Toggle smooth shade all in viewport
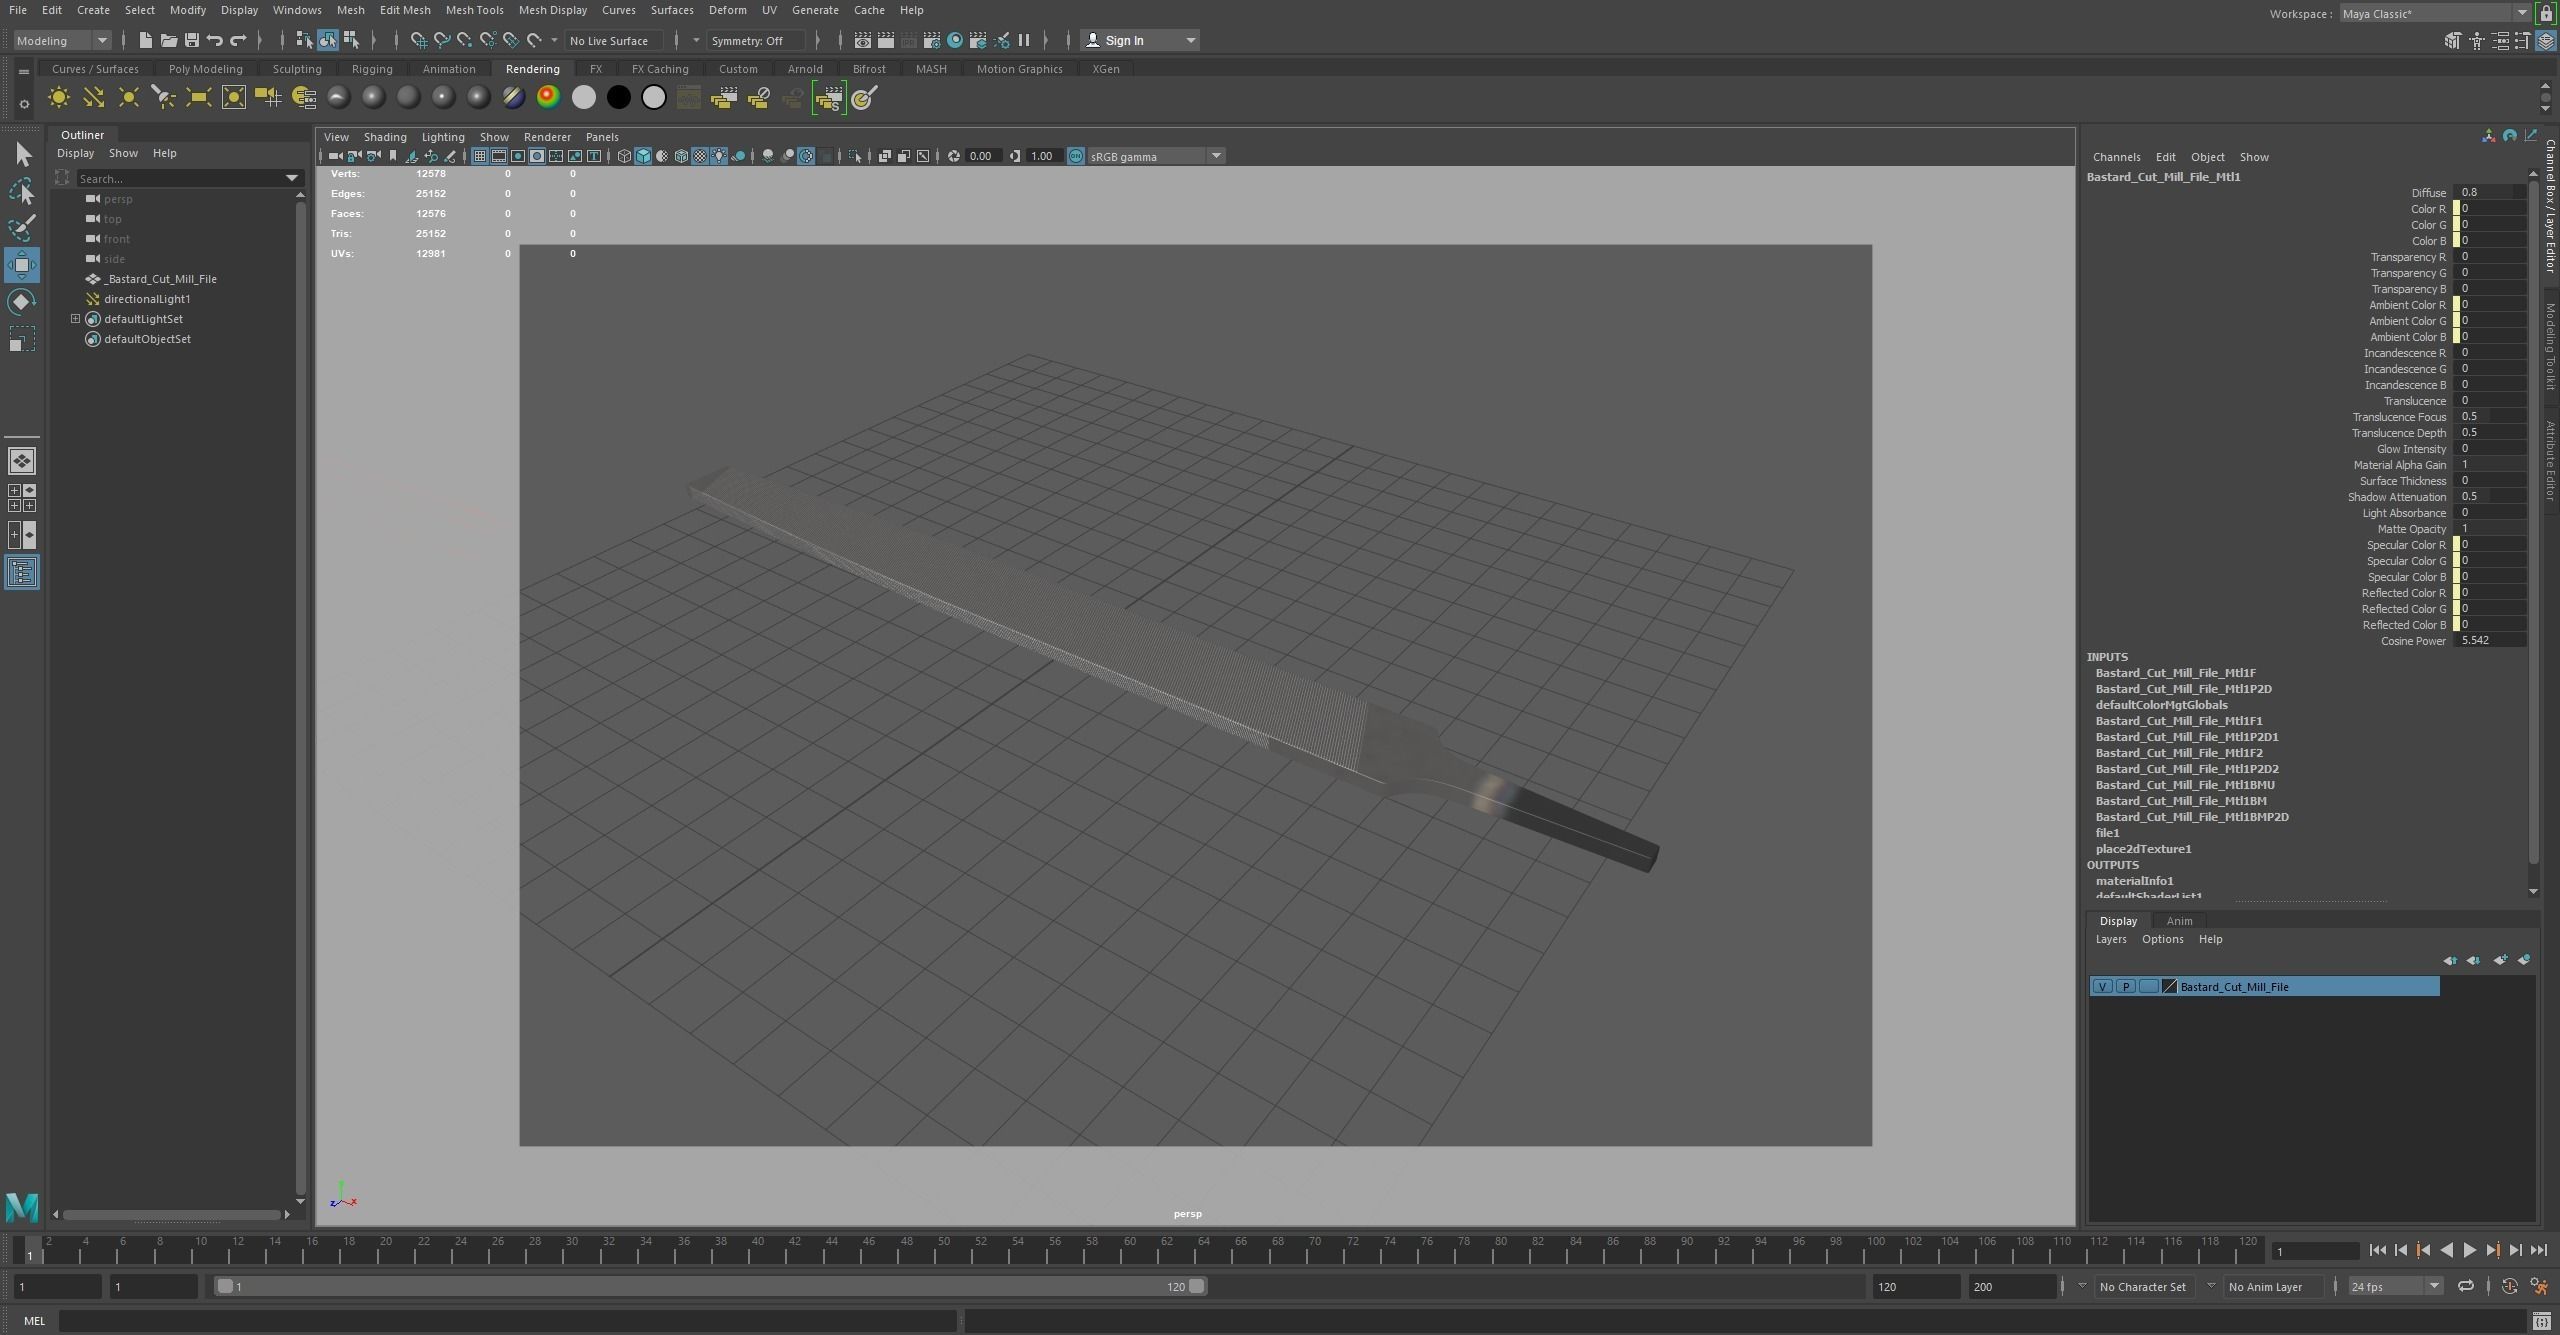The image size is (2560, 1335). (x=643, y=156)
